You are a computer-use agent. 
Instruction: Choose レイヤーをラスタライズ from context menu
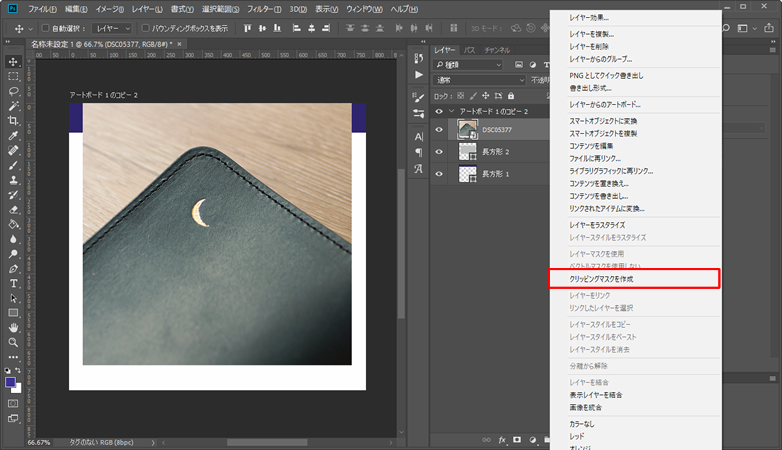point(597,225)
